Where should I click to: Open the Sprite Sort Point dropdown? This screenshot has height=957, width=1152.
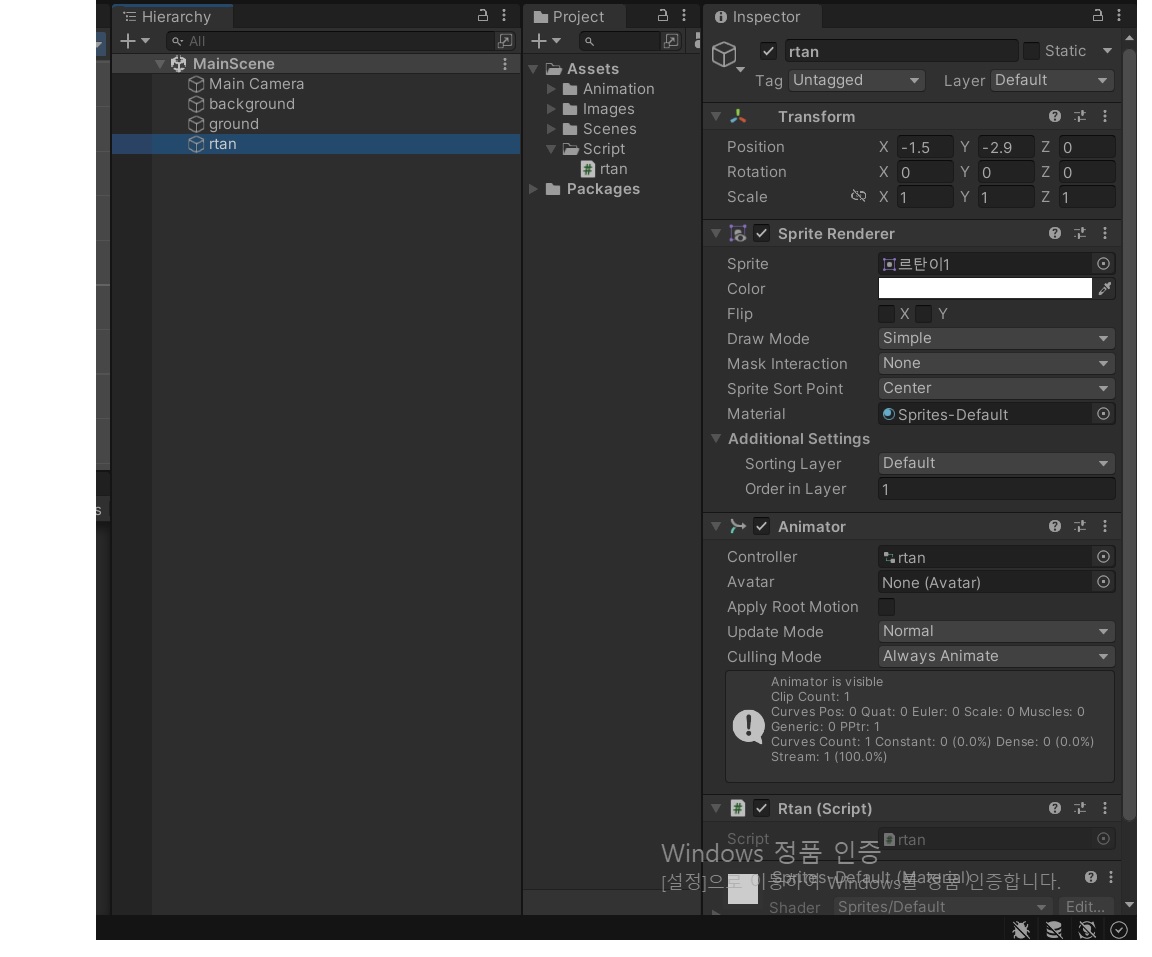coord(996,388)
